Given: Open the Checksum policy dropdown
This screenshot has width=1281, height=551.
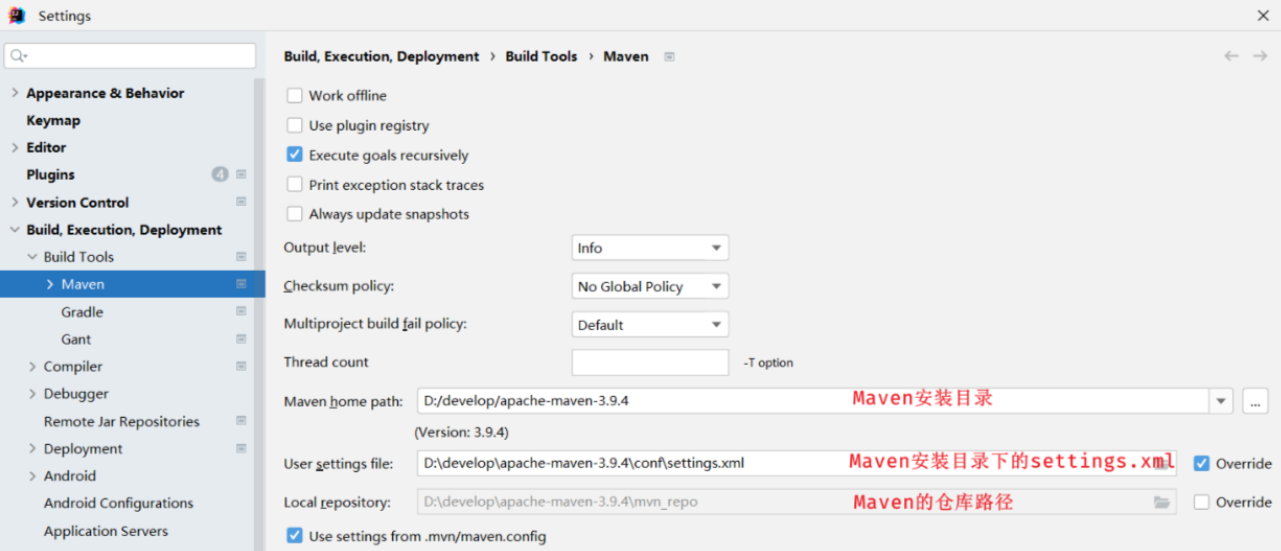Looking at the screenshot, I should tap(650, 286).
